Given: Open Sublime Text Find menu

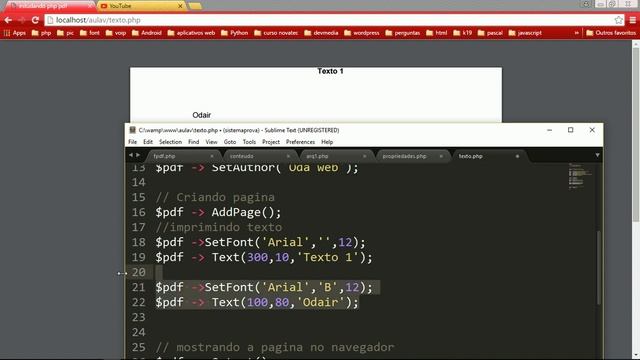Looking at the screenshot, I should [193, 142].
